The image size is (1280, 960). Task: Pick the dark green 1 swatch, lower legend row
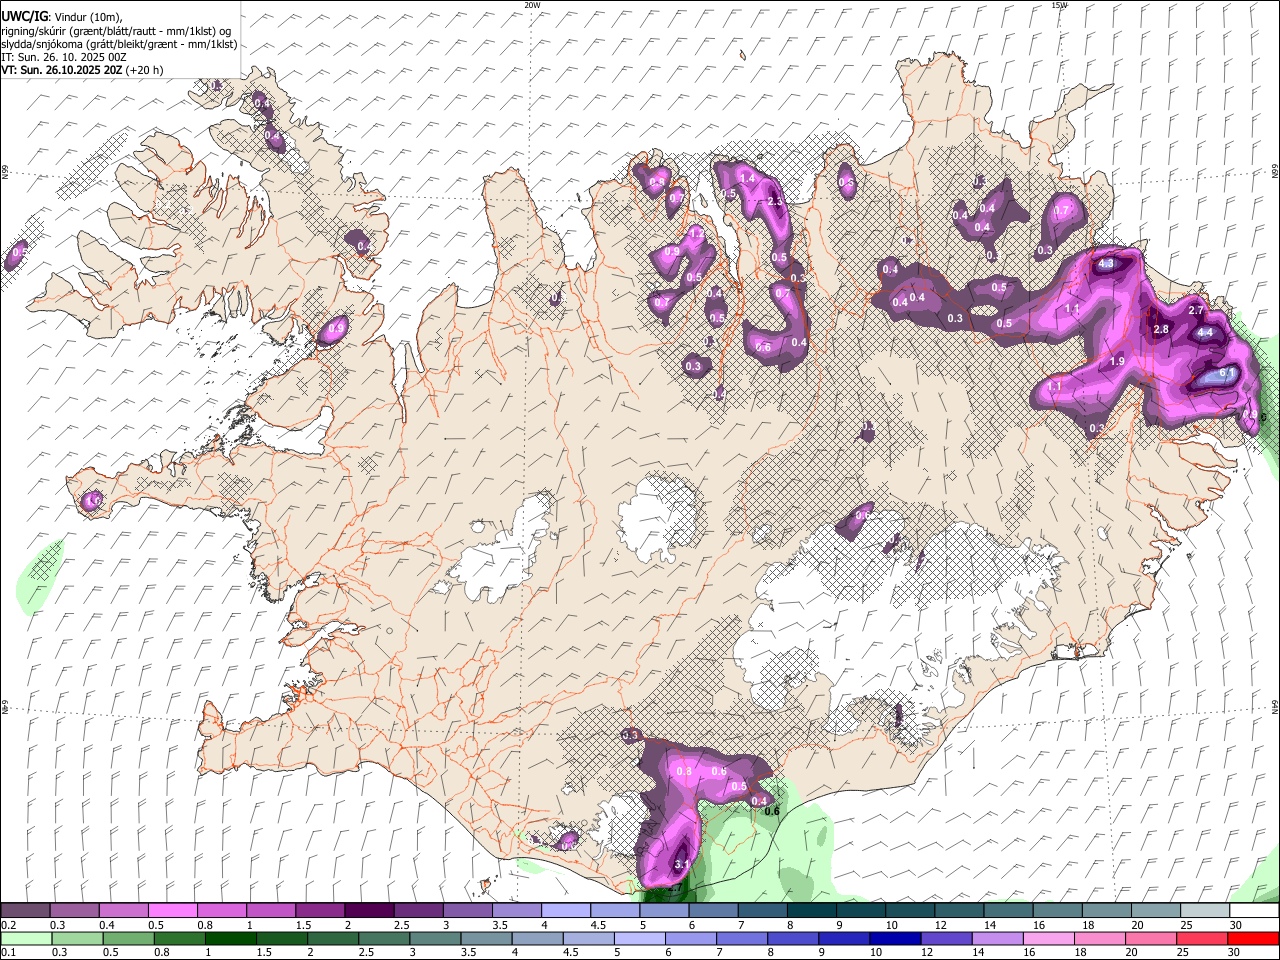(x=231, y=938)
